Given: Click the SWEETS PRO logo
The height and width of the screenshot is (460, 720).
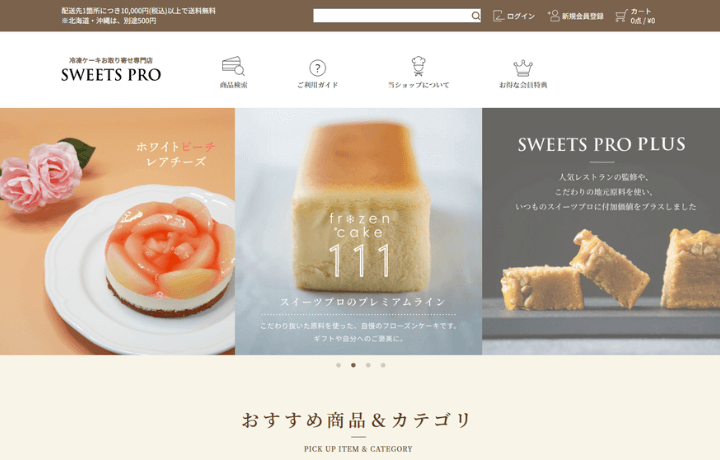Looking at the screenshot, I should tap(111, 71).
